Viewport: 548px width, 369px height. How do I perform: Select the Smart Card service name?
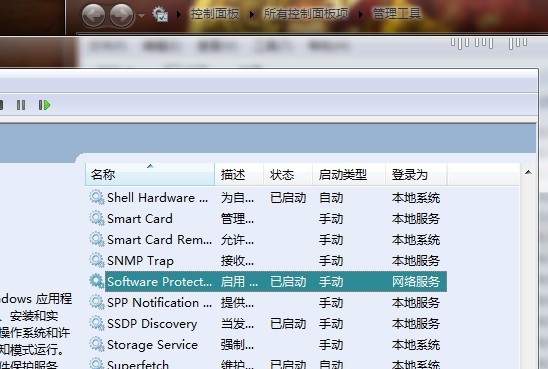(x=140, y=219)
